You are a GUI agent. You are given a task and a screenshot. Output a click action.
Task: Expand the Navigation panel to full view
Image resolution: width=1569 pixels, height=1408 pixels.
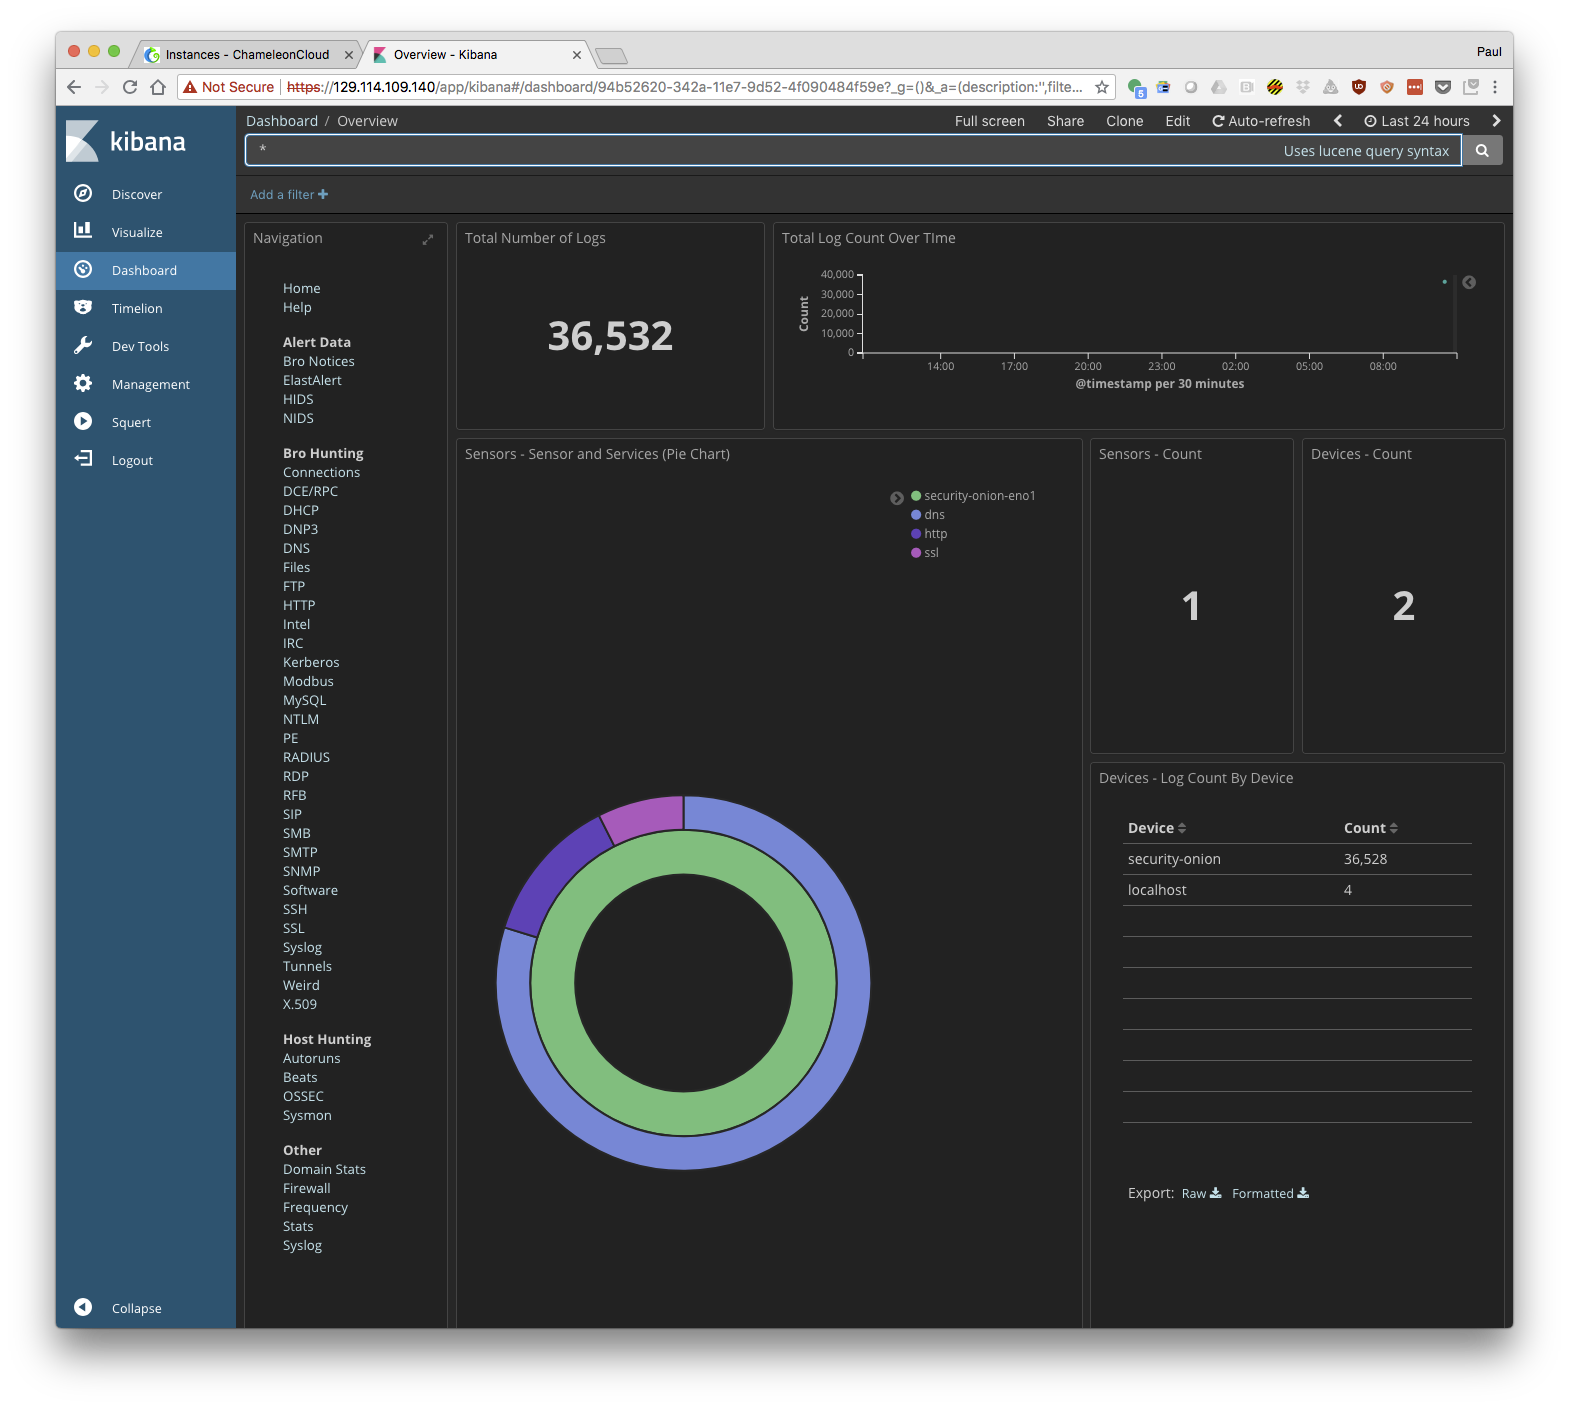[428, 240]
